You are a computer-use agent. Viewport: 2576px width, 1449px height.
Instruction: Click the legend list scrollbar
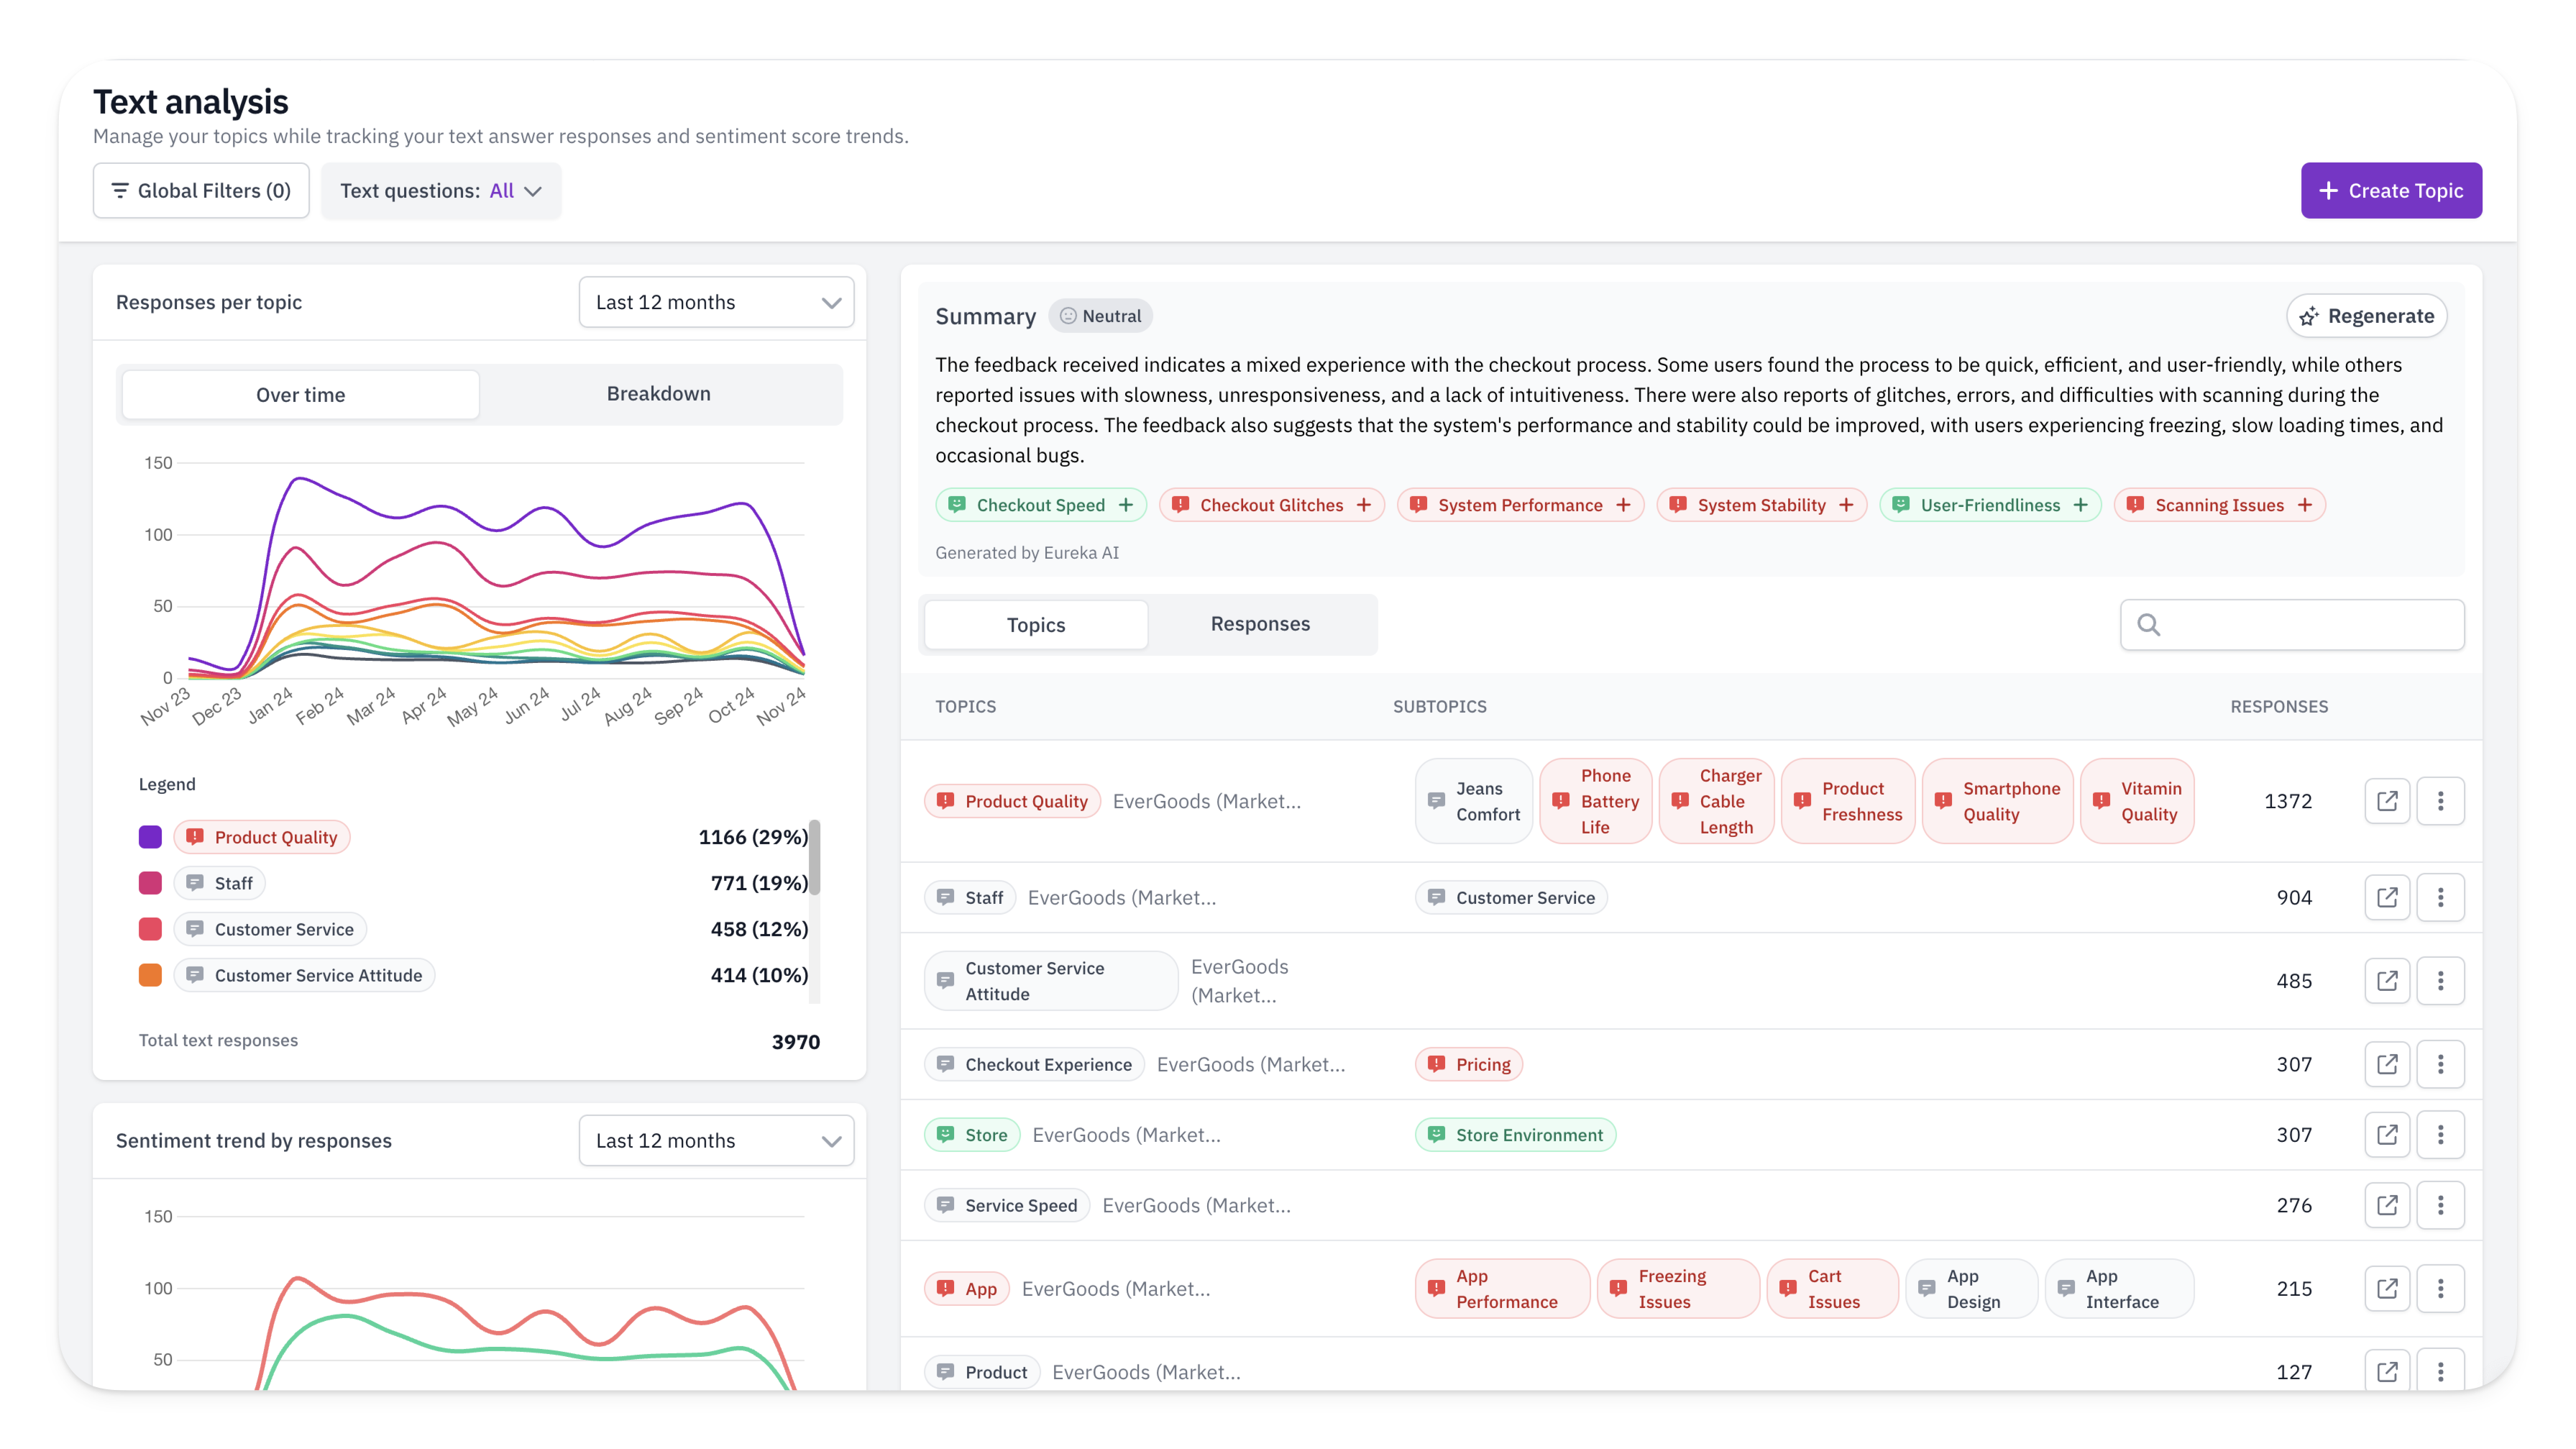coord(815,857)
